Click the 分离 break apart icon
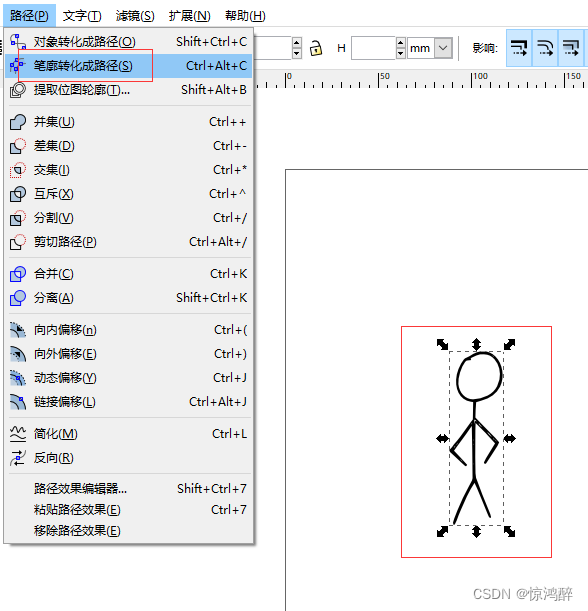Image resolution: width=588 pixels, height=611 pixels. pos(18,298)
